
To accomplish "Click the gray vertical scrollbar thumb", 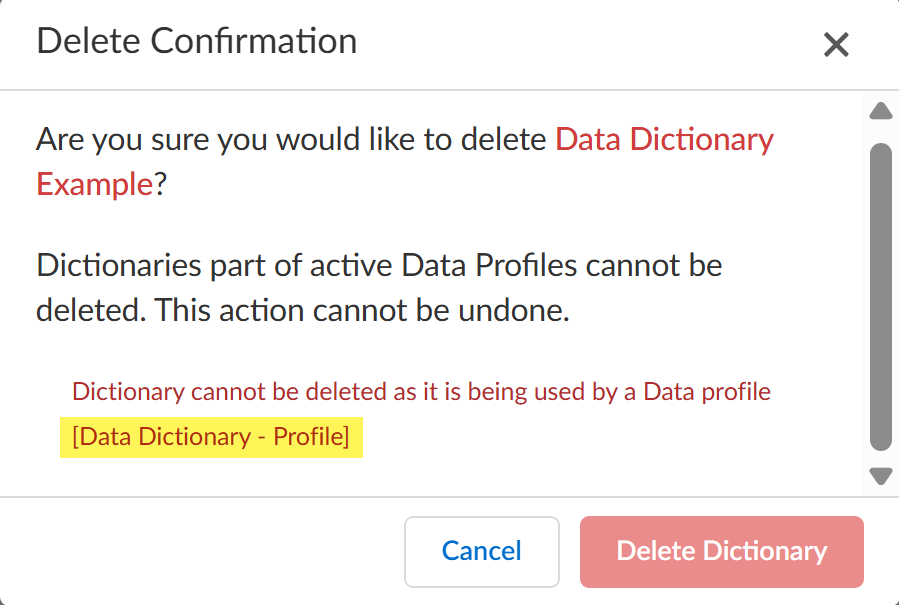I will point(881,296).
